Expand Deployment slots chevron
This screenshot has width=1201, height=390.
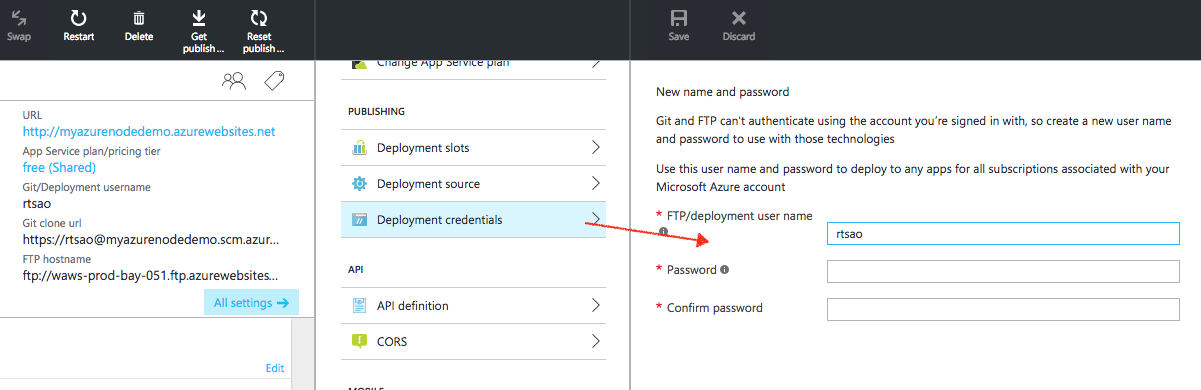pyautogui.click(x=596, y=148)
